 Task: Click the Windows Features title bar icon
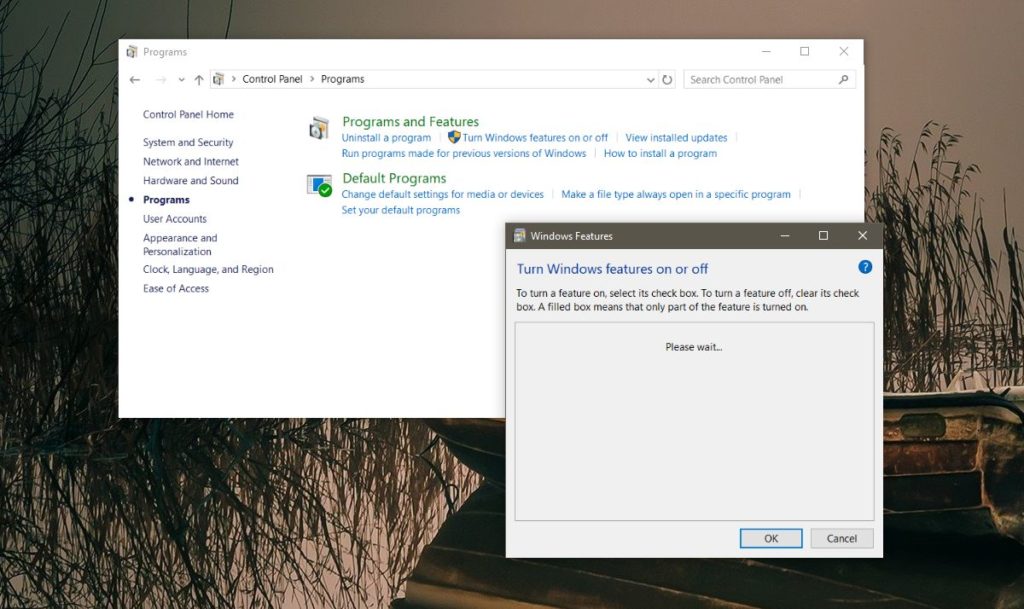pos(519,235)
